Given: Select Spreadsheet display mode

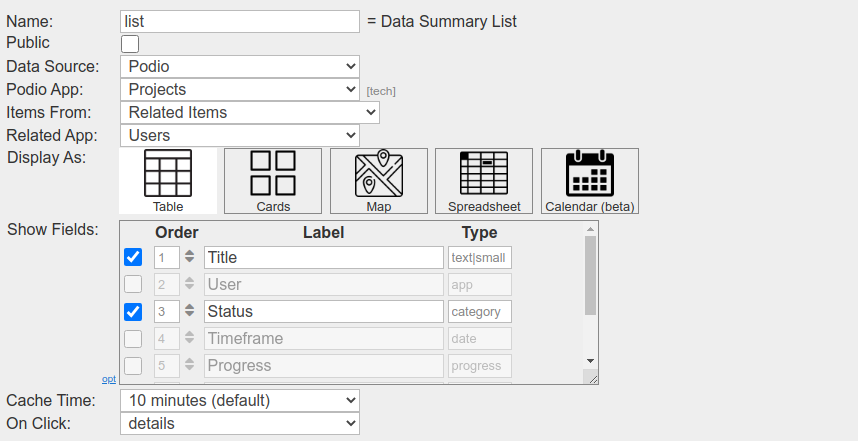Looking at the screenshot, I should pos(484,181).
